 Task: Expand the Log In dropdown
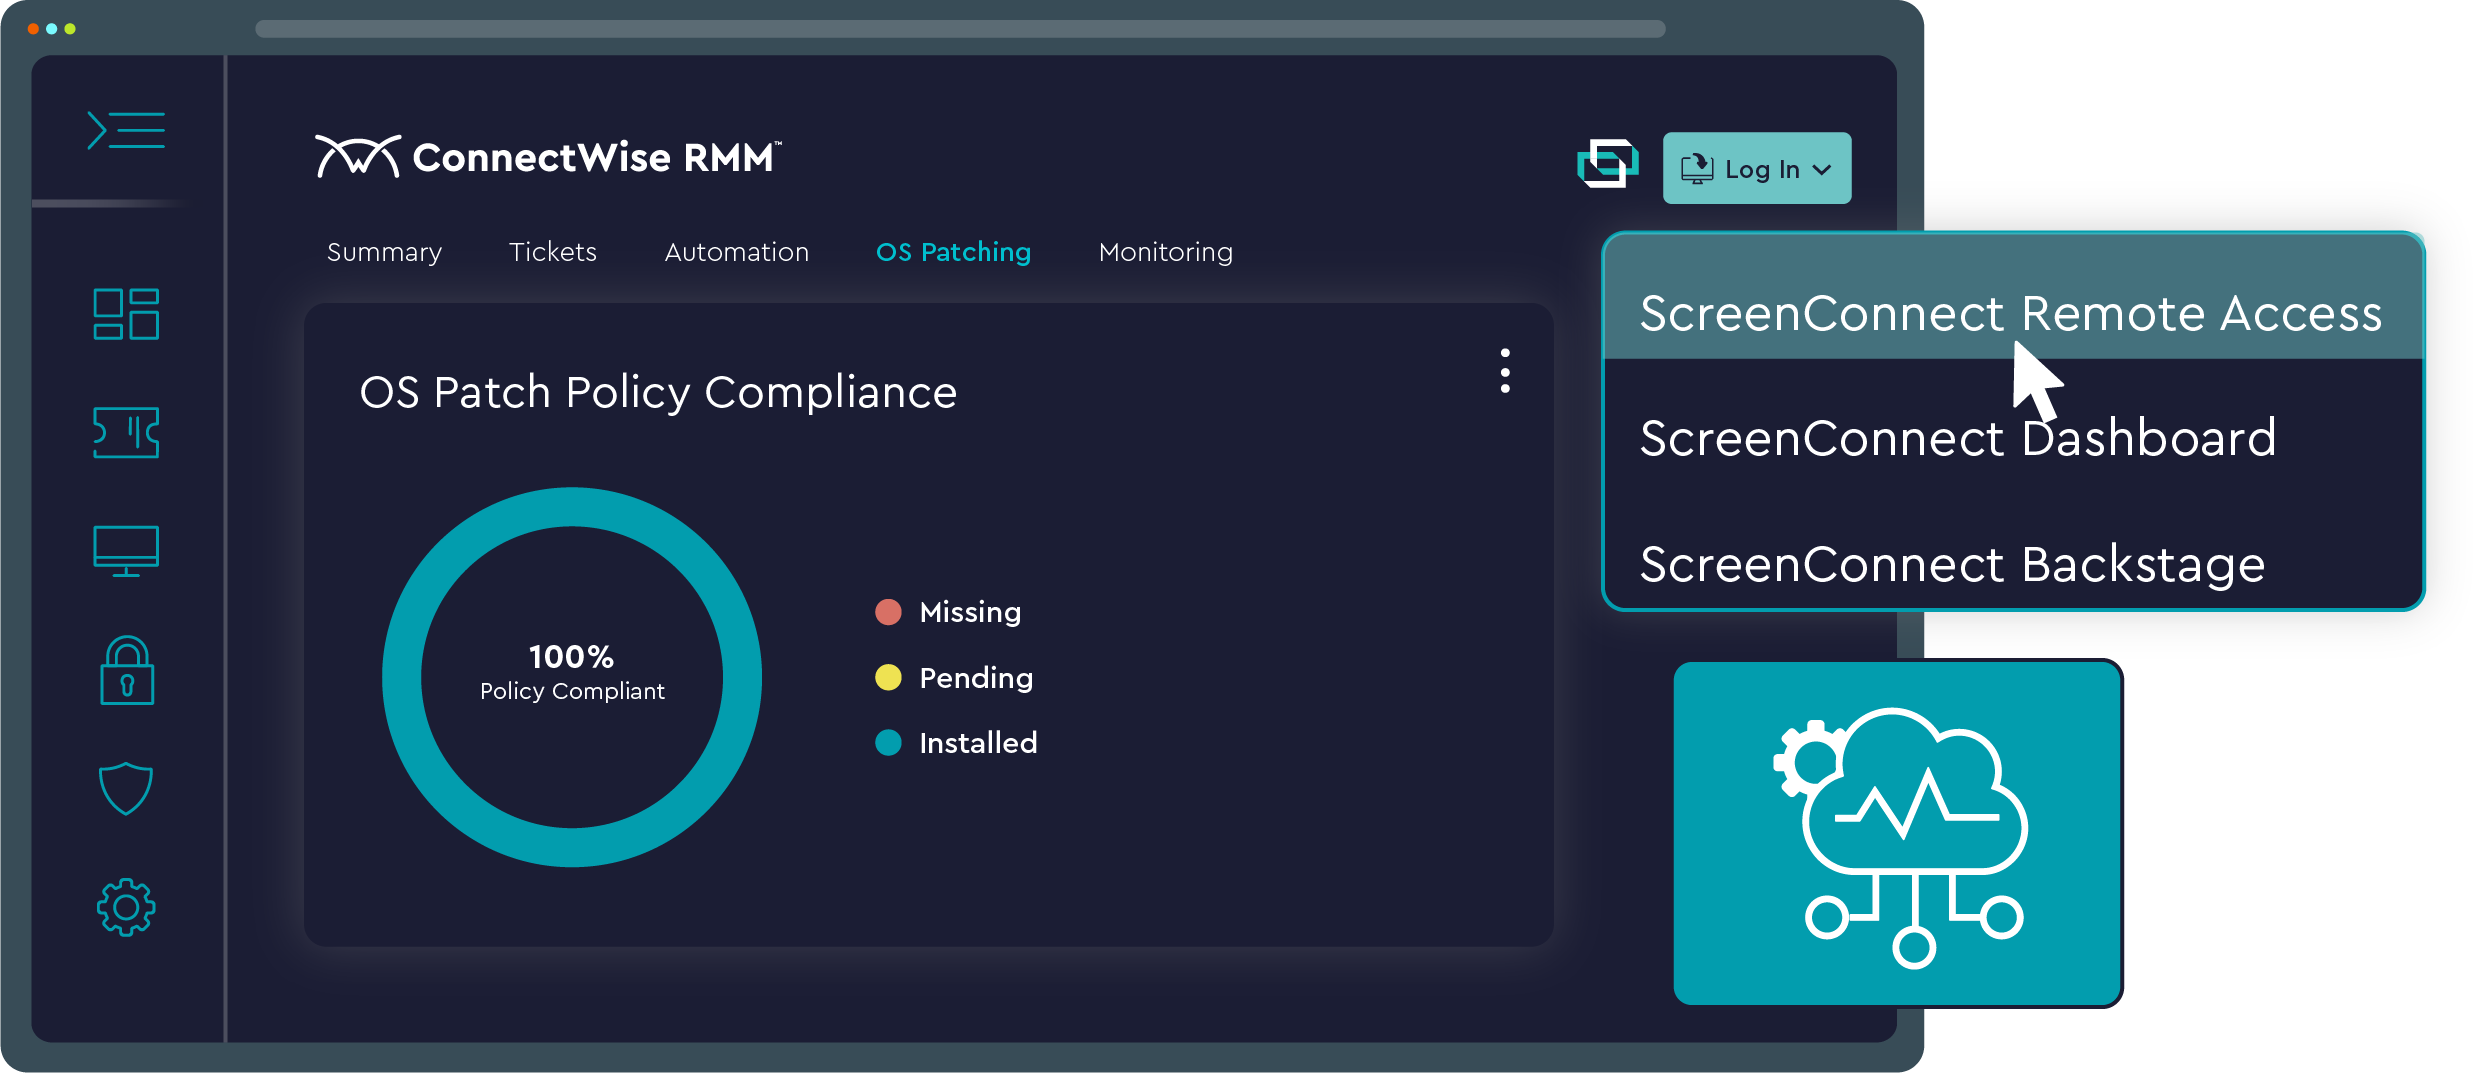[1756, 169]
